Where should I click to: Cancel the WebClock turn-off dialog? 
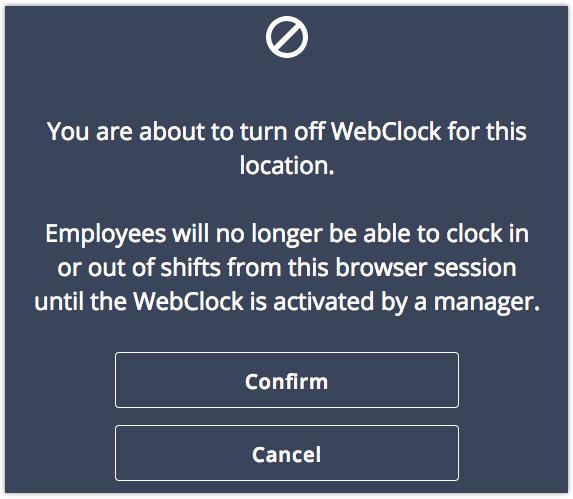coord(287,453)
